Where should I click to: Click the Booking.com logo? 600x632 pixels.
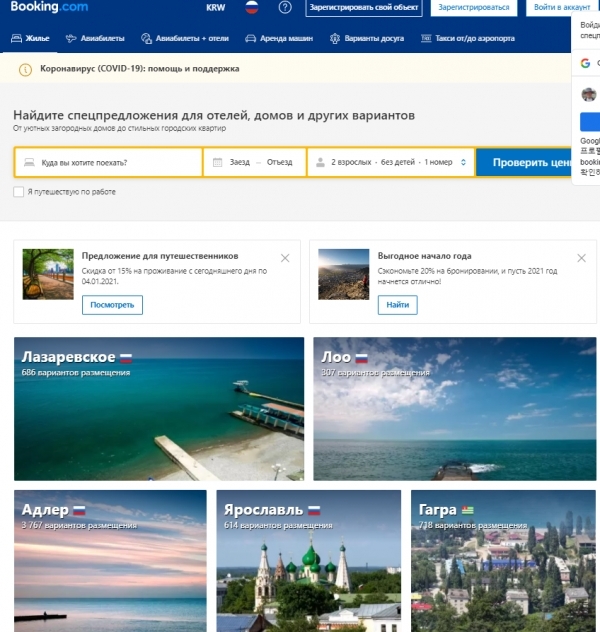(49, 6)
